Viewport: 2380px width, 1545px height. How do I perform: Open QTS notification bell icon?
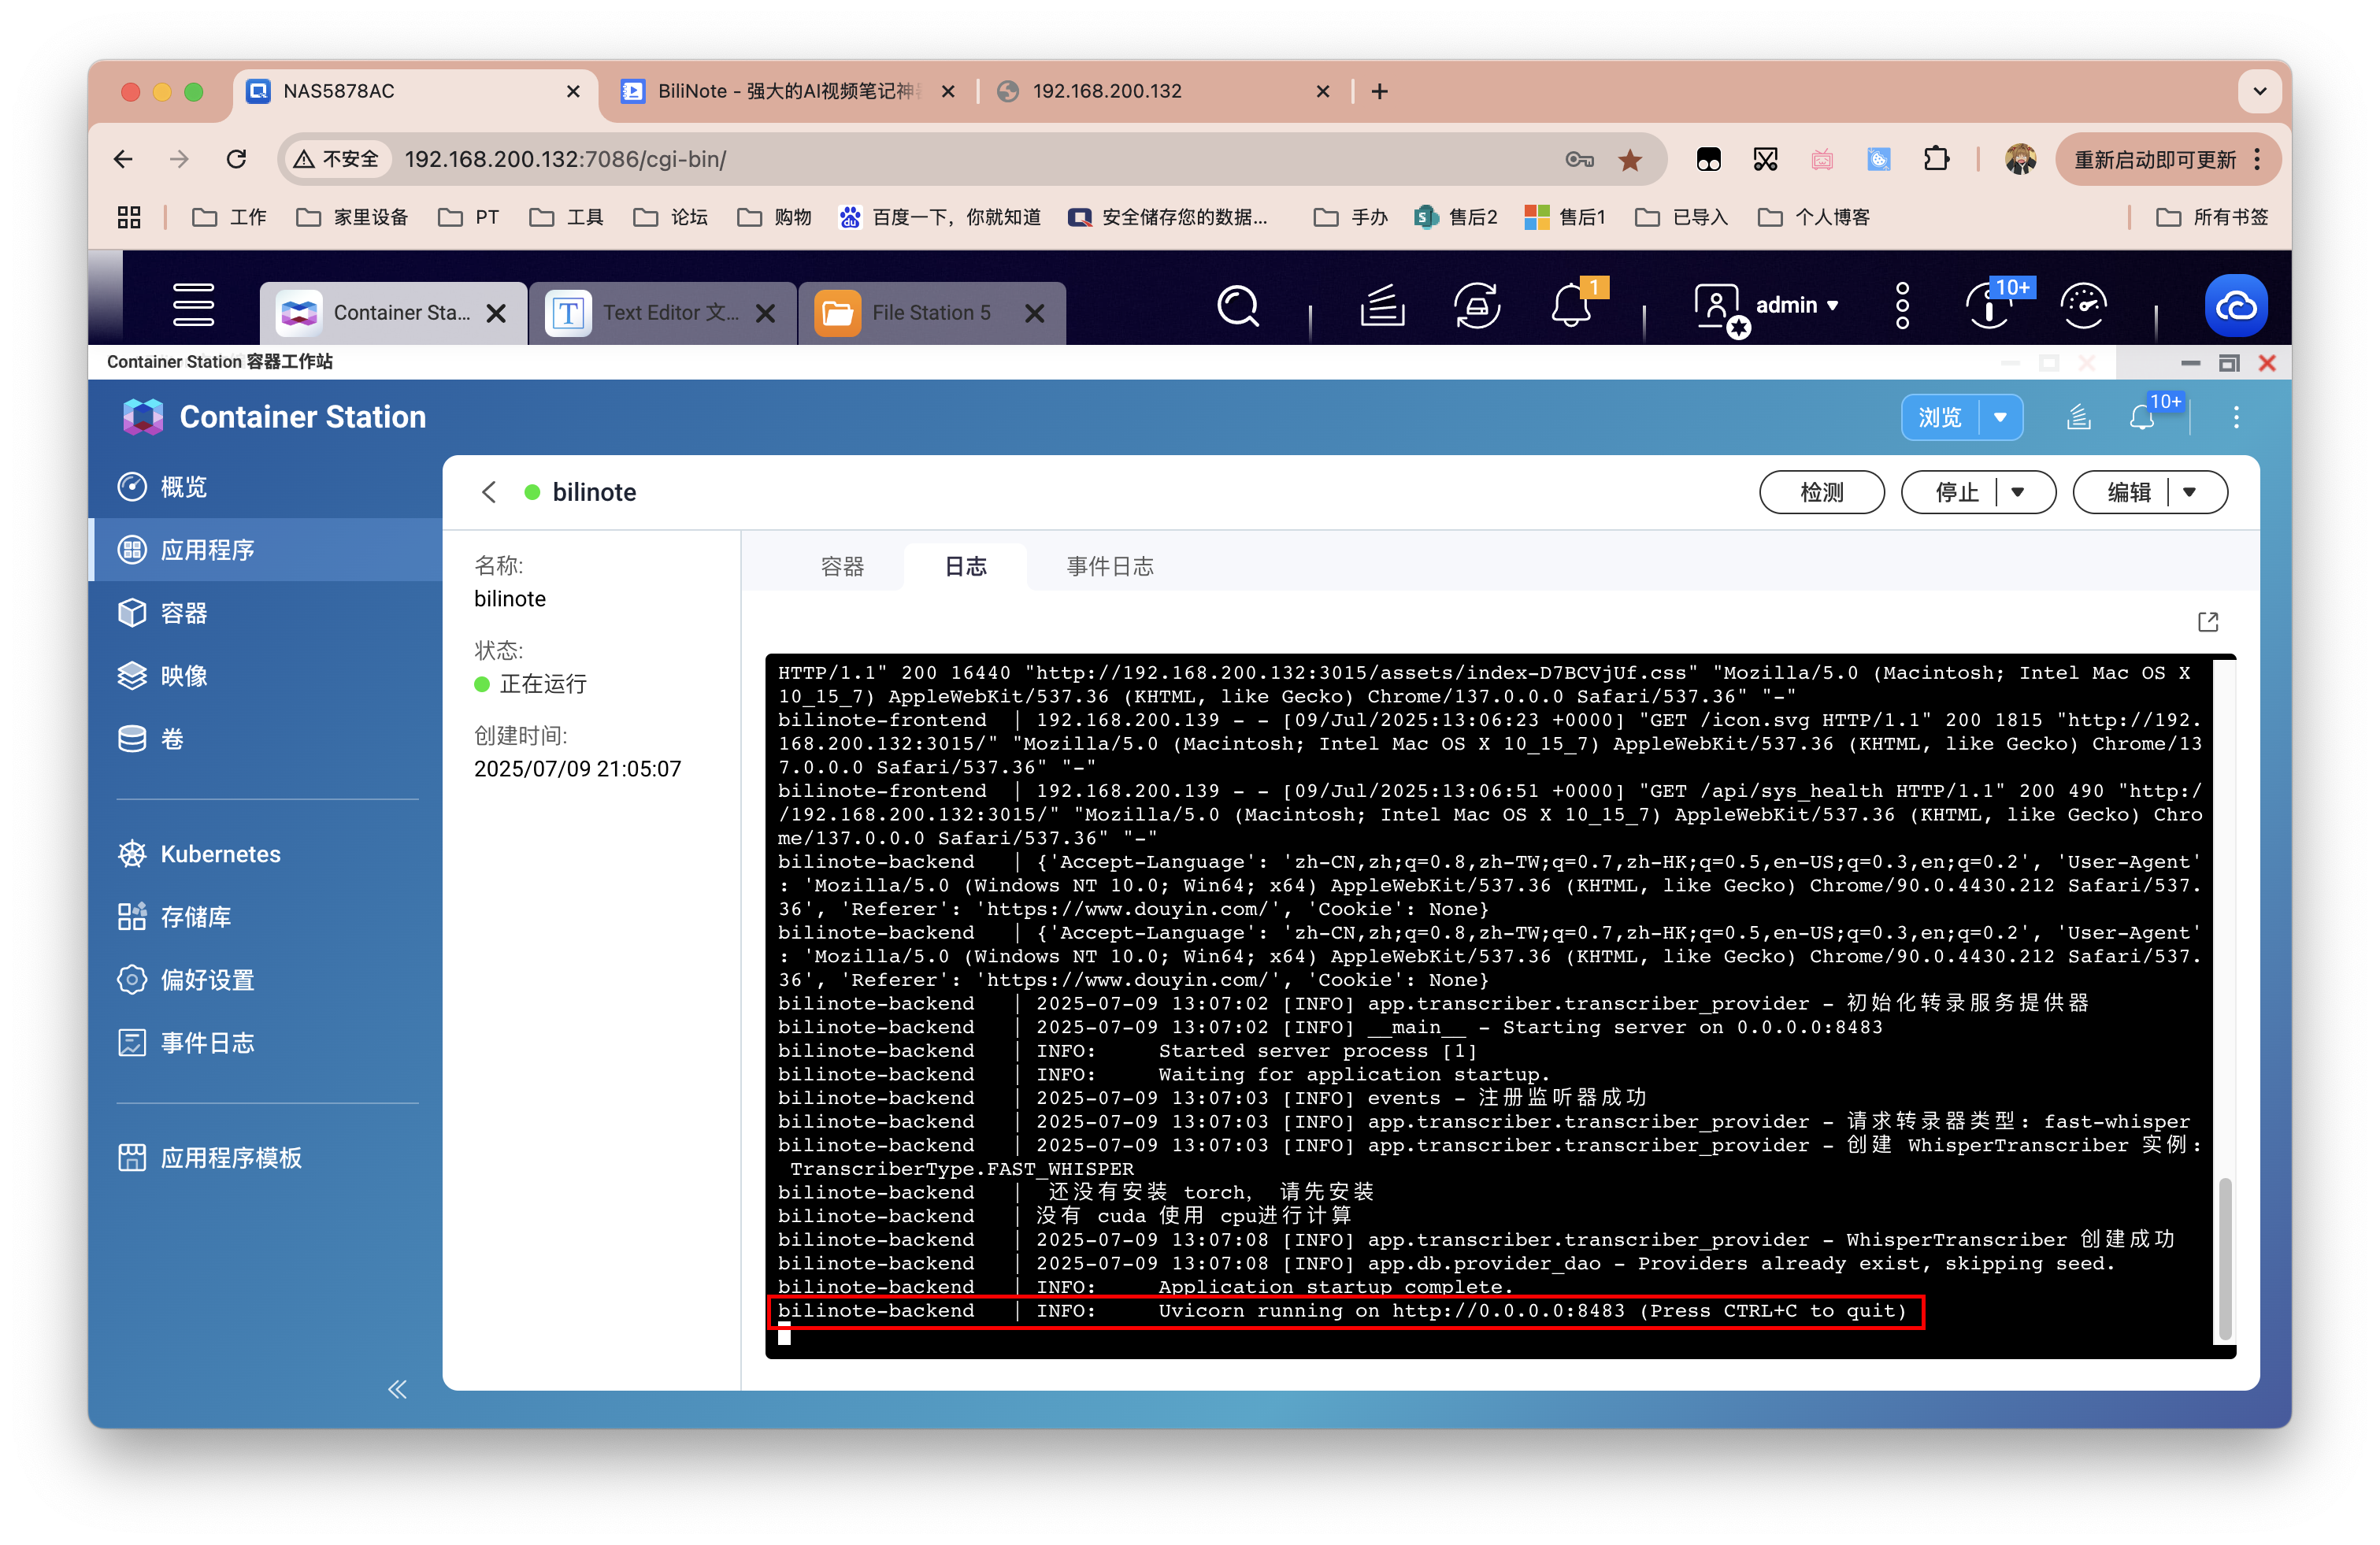(1570, 305)
